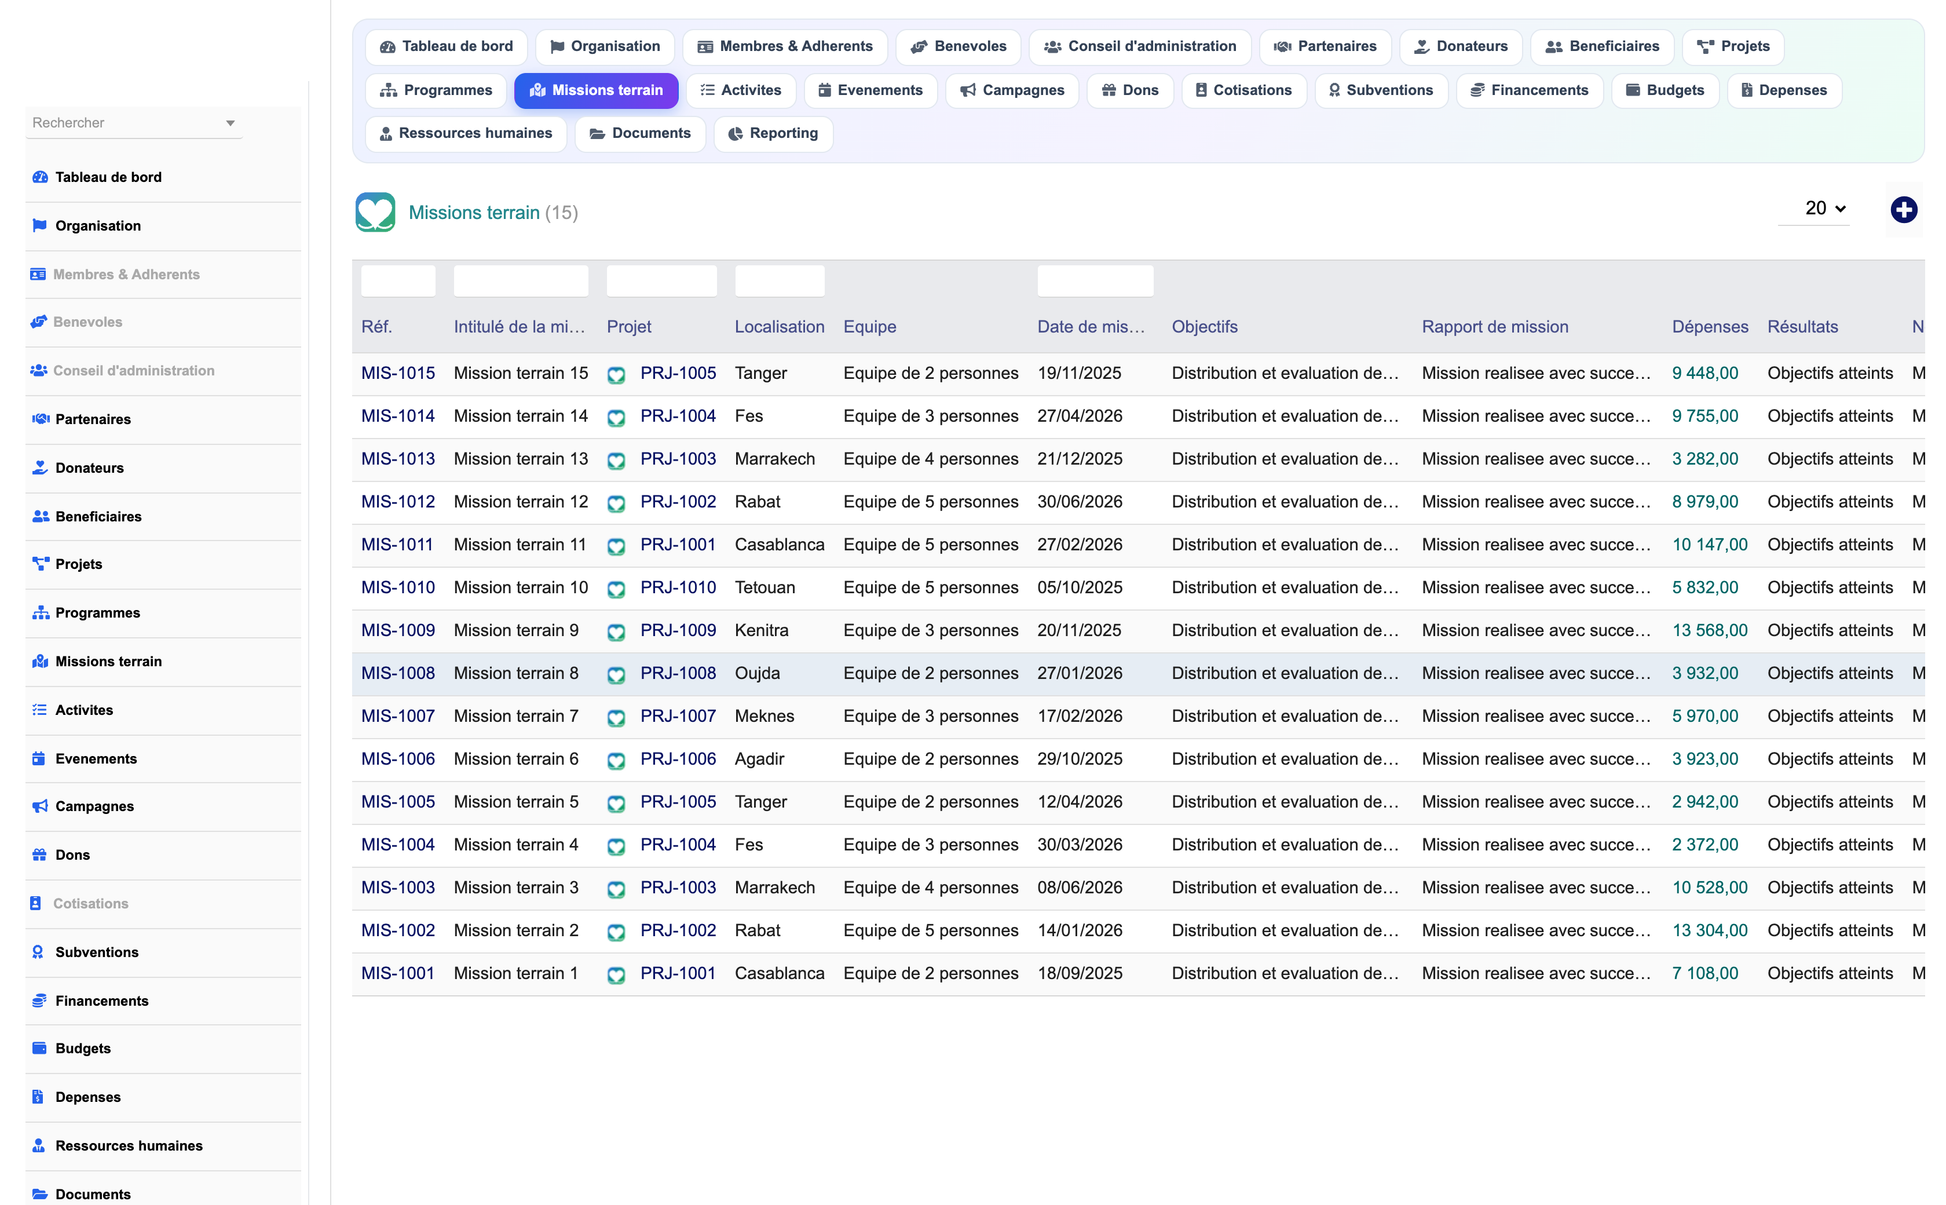Sort by the Dépenses column header
The width and height of the screenshot is (1946, 1205).
pyautogui.click(x=1710, y=327)
